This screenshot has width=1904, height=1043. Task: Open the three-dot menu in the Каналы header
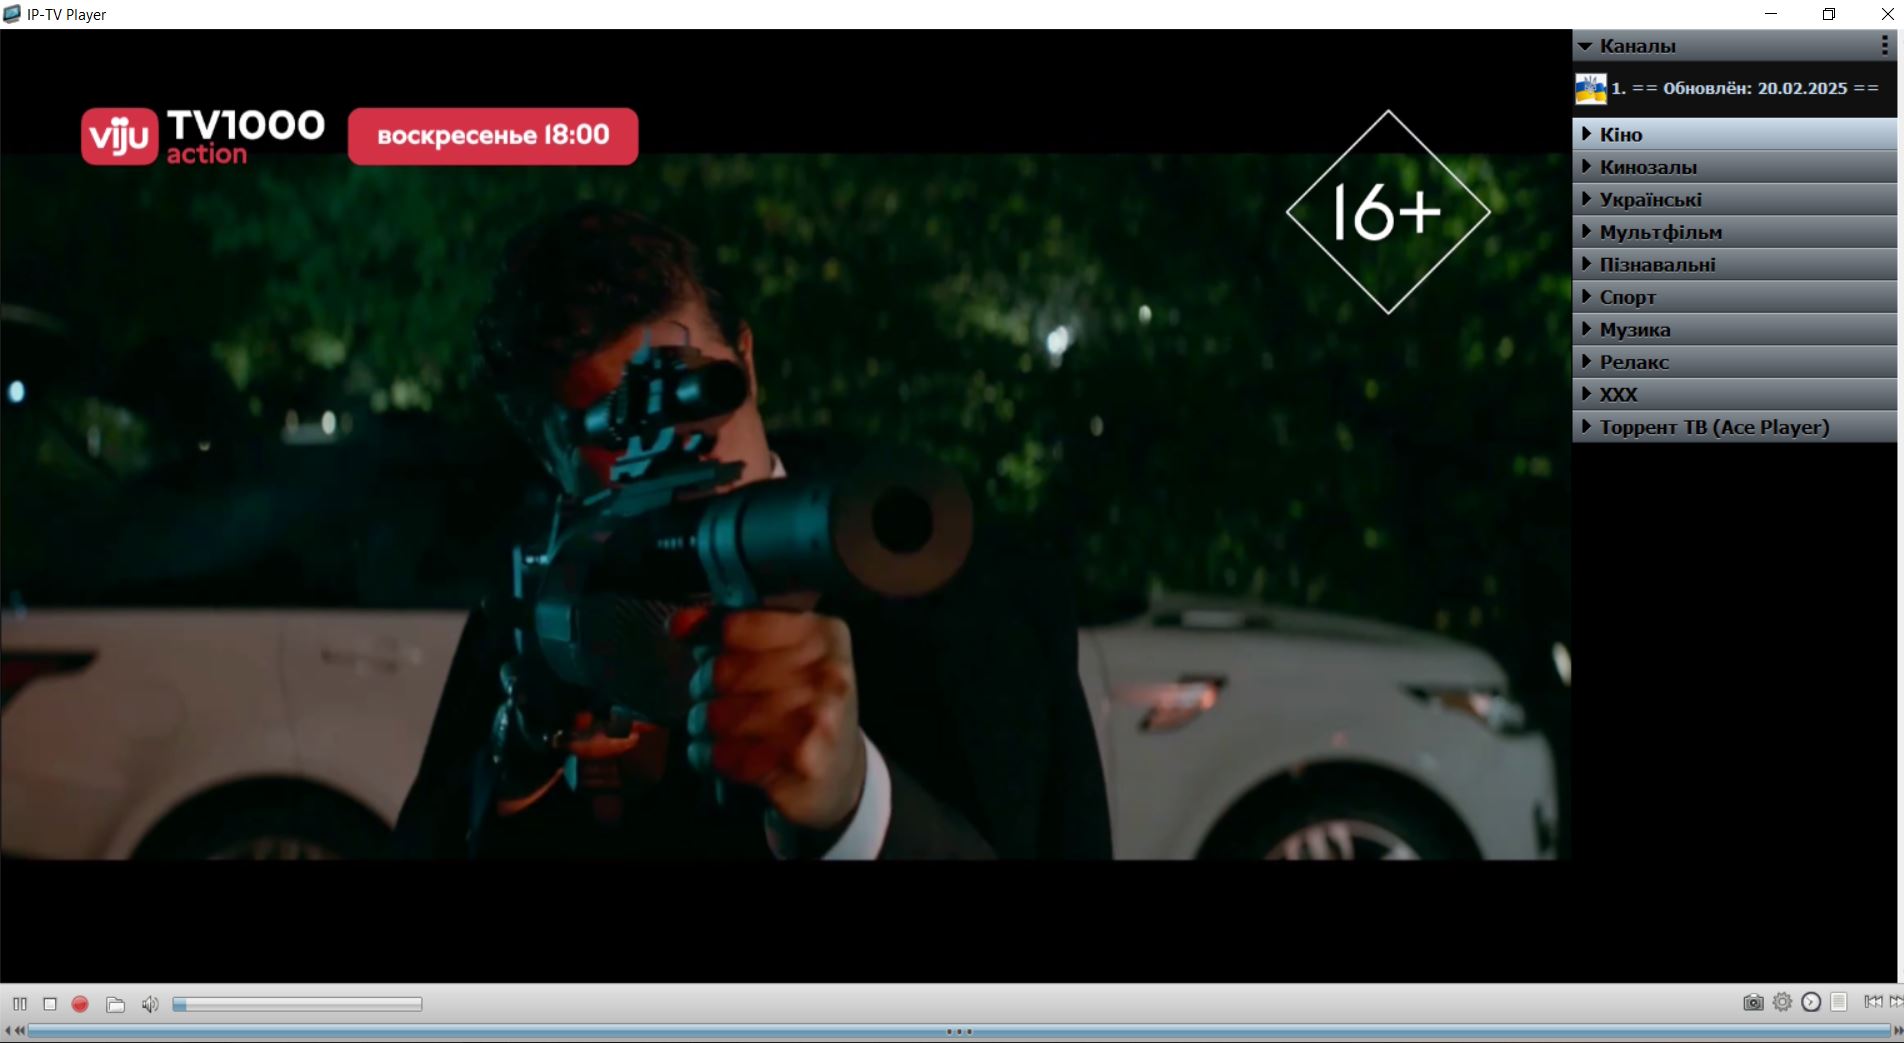tap(1885, 45)
